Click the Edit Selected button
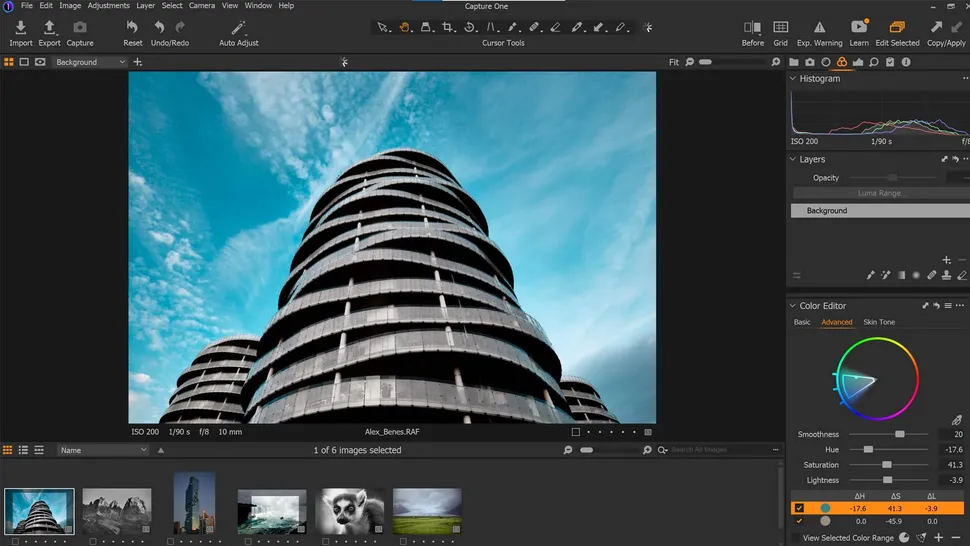Viewport: 970px width, 546px height. pyautogui.click(x=897, y=32)
